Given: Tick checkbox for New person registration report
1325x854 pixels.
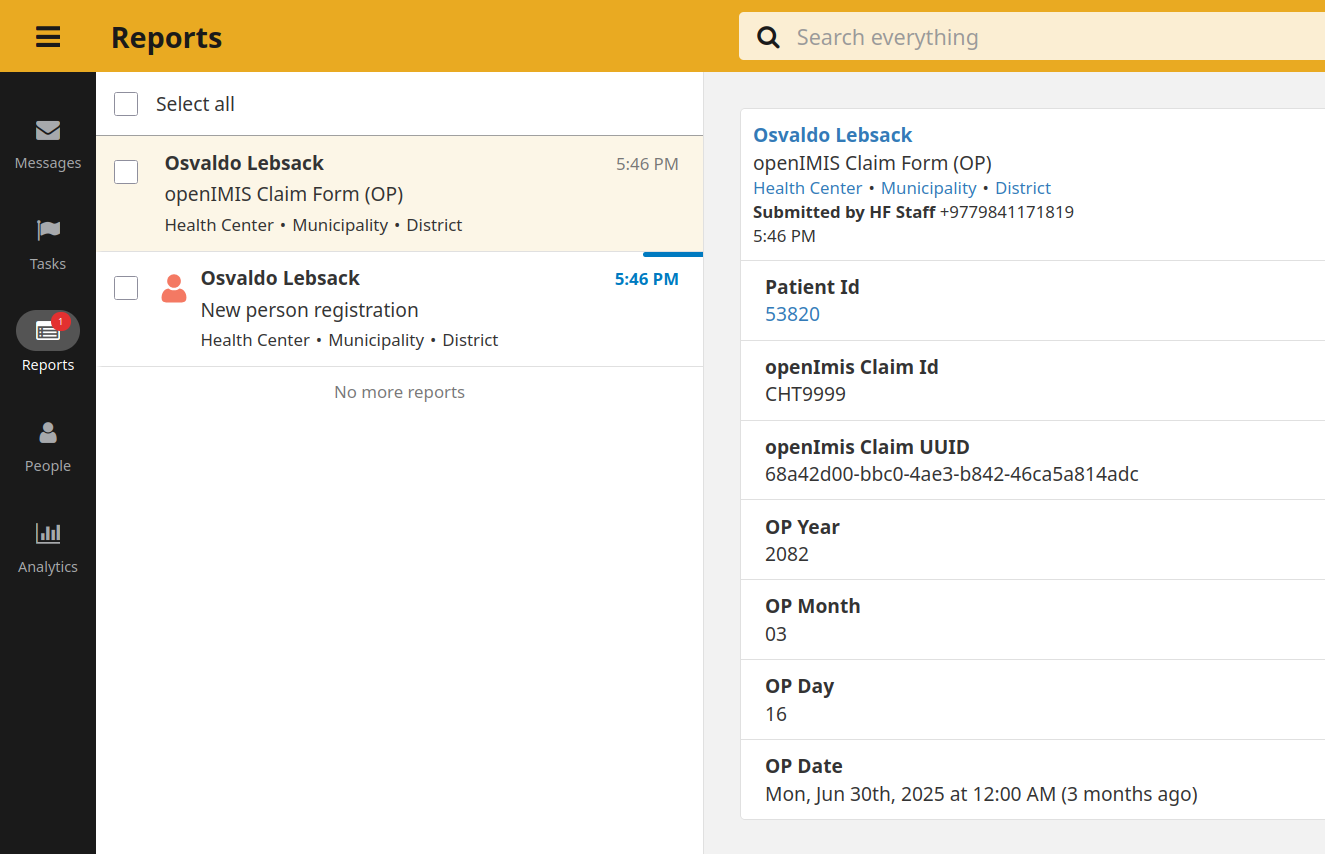Looking at the screenshot, I should (126, 288).
